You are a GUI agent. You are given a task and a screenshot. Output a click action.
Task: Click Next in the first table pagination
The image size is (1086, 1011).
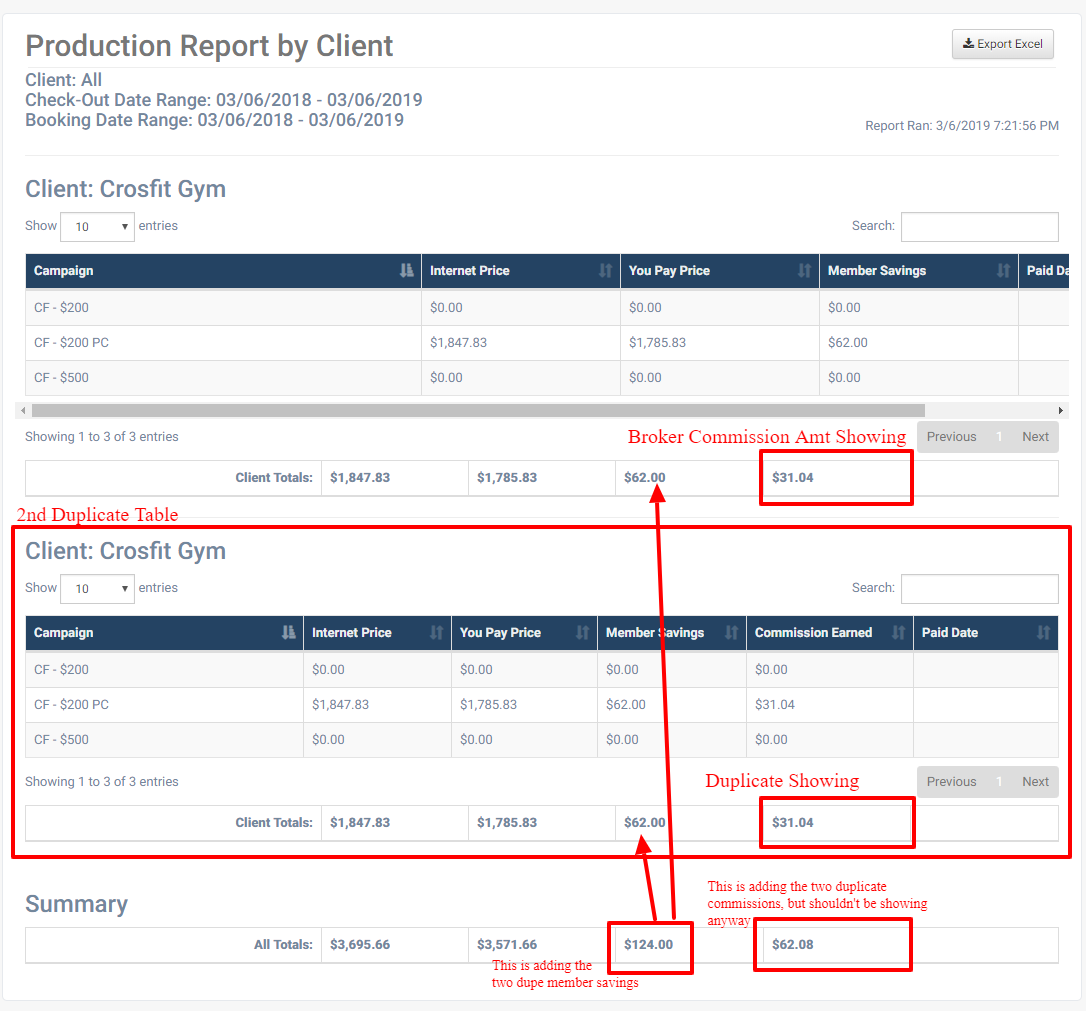coord(1035,436)
